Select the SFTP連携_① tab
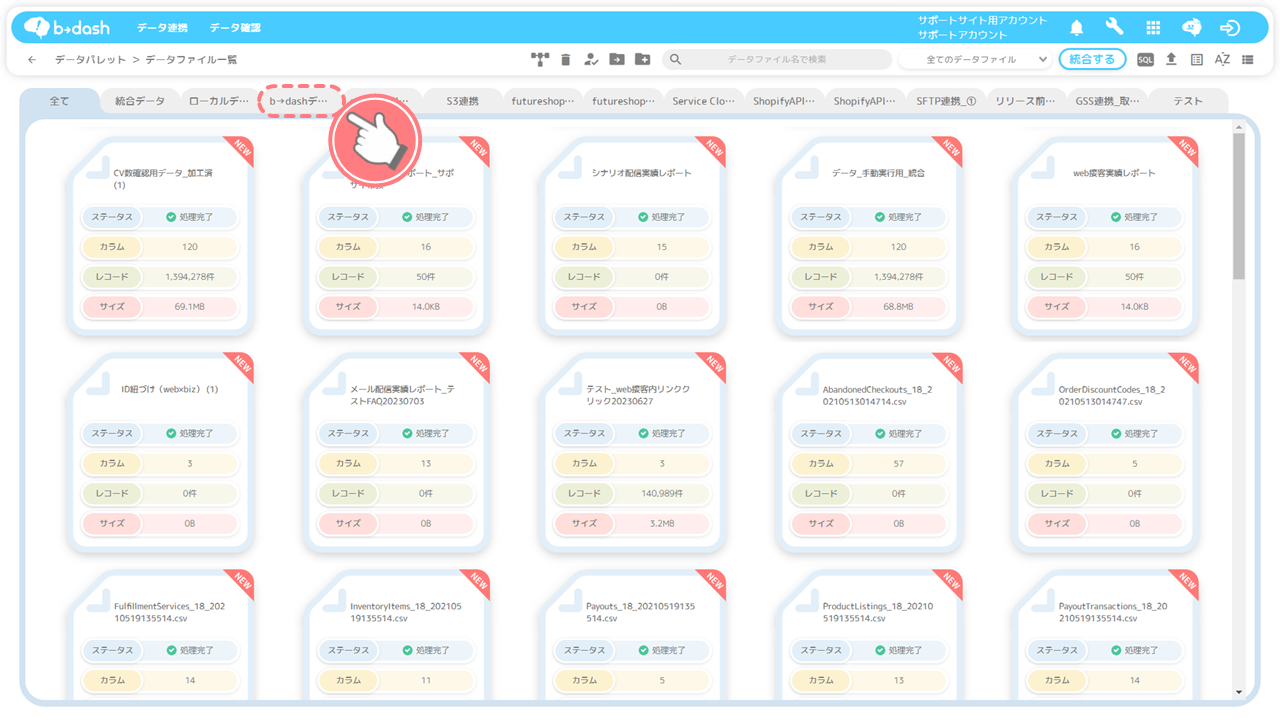 tap(945, 101)
